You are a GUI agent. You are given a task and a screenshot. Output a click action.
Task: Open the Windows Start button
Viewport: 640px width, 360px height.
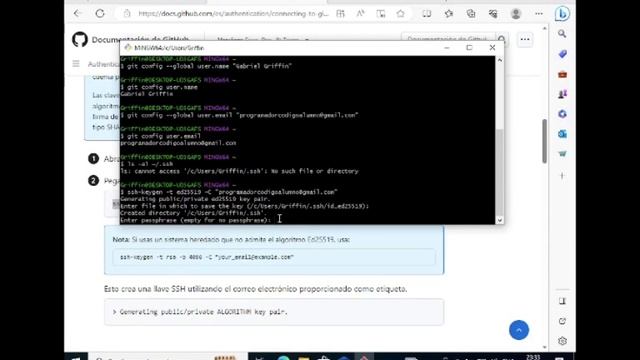[76, 357]
